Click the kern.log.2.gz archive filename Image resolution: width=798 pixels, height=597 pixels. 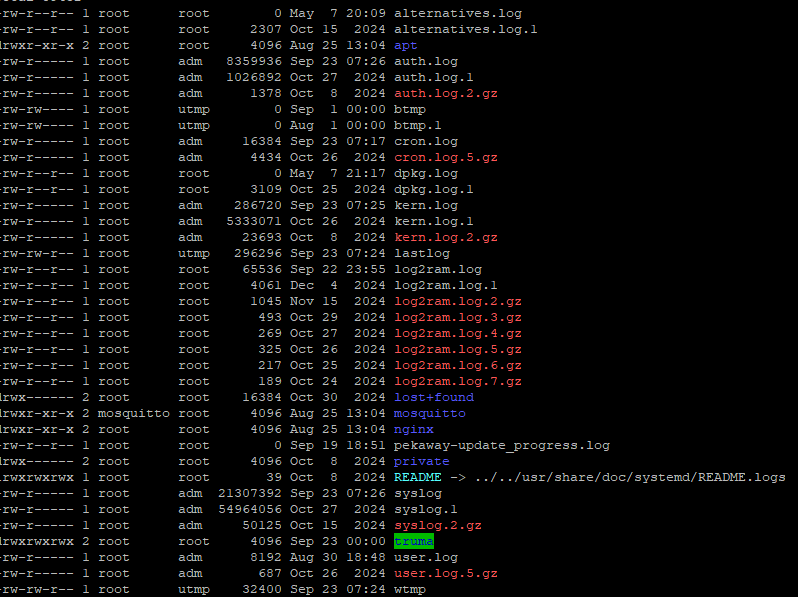point(445,237)
